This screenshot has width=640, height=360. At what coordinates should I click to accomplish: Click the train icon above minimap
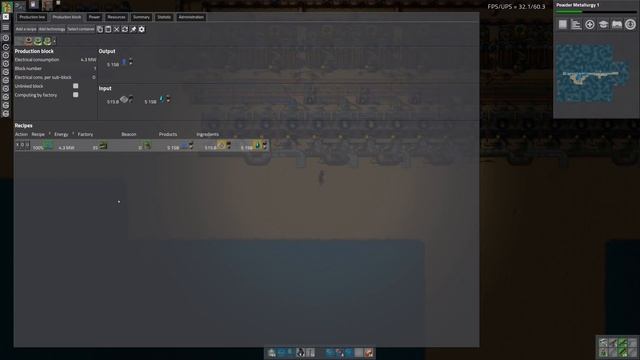(617, 24)
